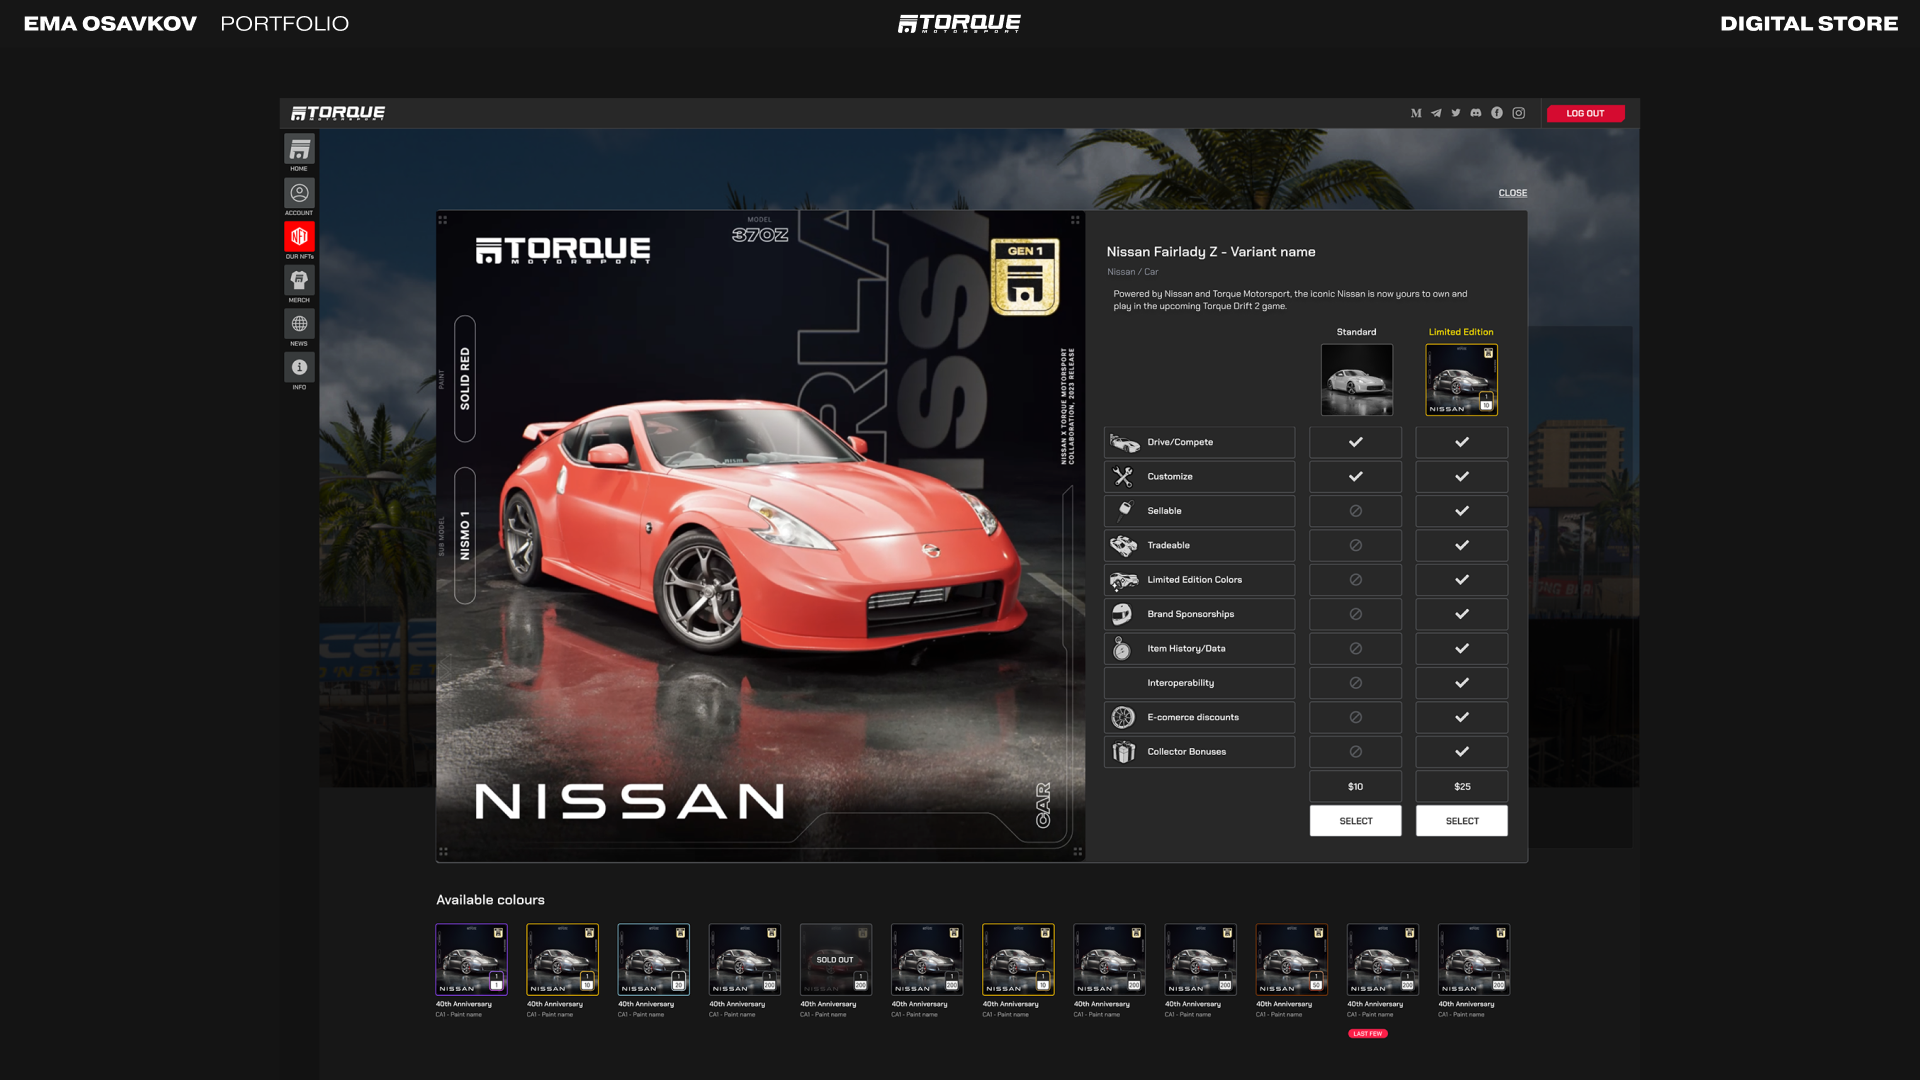Click the Facebook icon
Screen dimensions: 1920x1080
click(1497, 113)
